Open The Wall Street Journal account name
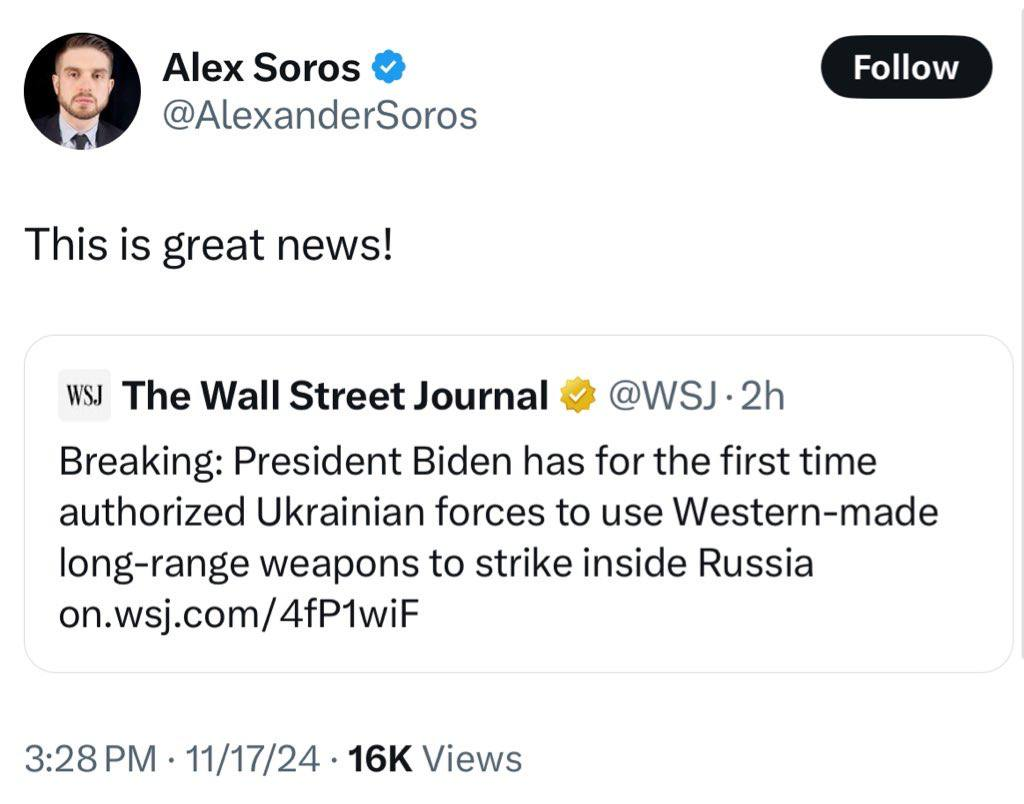The height and width of the screenshot is (804, 1024). [336, 396]
